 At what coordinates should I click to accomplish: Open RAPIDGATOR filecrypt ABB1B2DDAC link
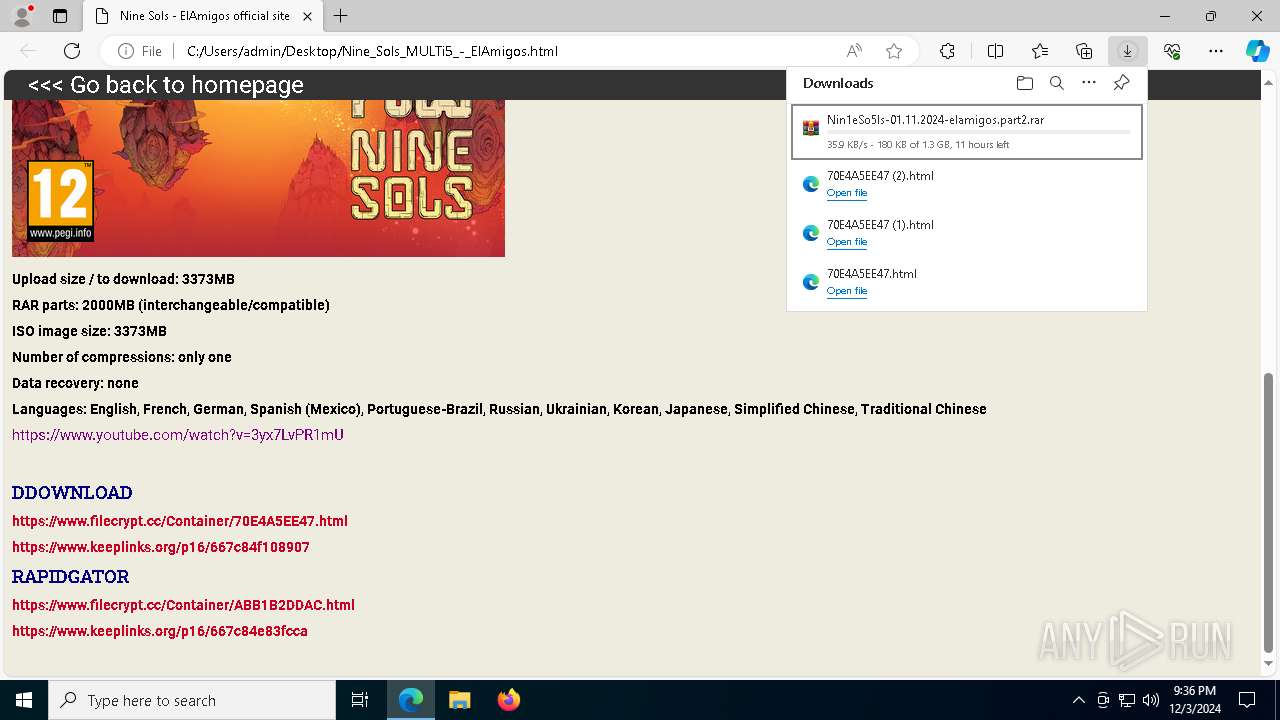183,605
